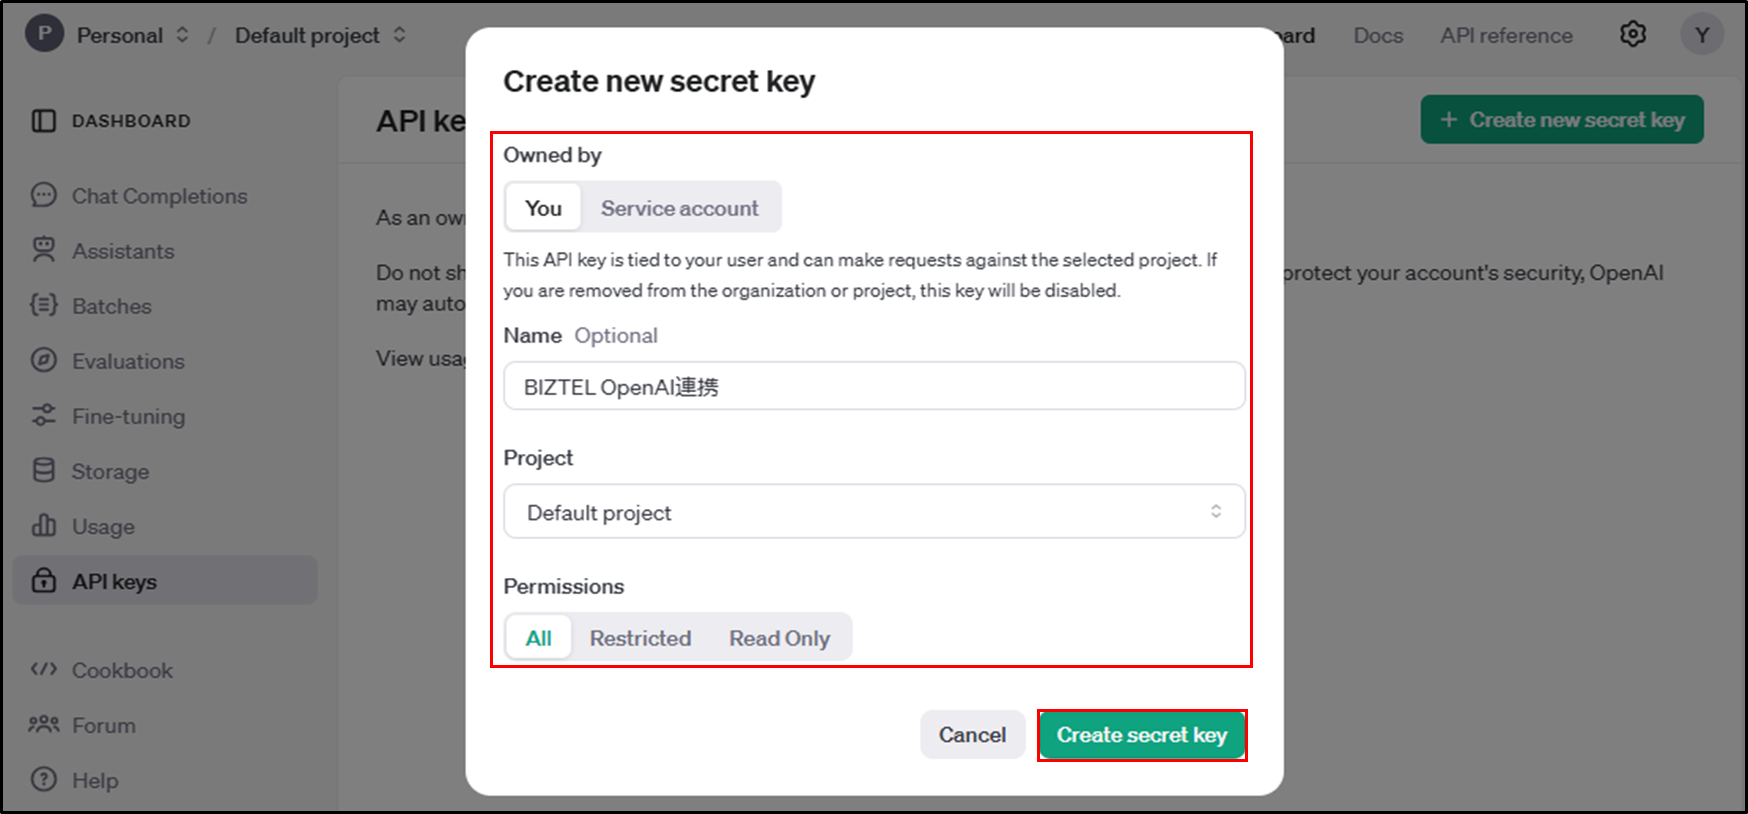Image resolution: width=1748 pixels, height=814 pixels.
Task: Click the Chat Completions speech bubble icon
Action: click(x=43, y=195)
